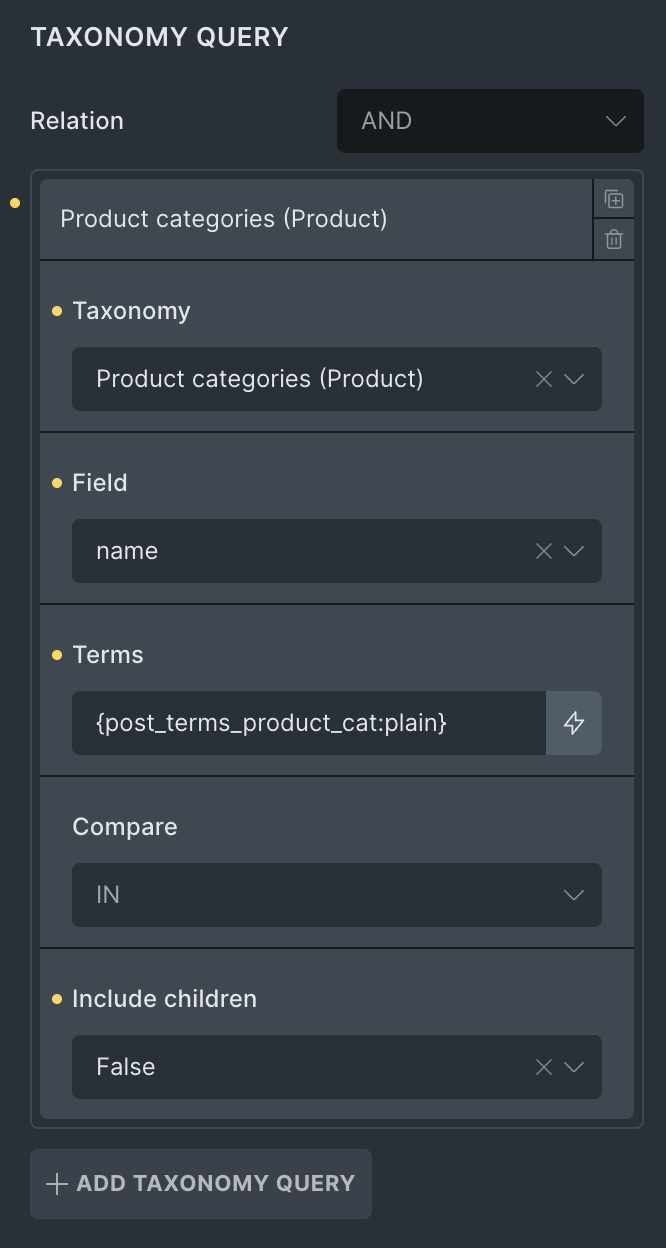This screenshot has height=1248, width=666.
Task: Click the Add Taxonomy Query button
Action: click(201, 1184)
